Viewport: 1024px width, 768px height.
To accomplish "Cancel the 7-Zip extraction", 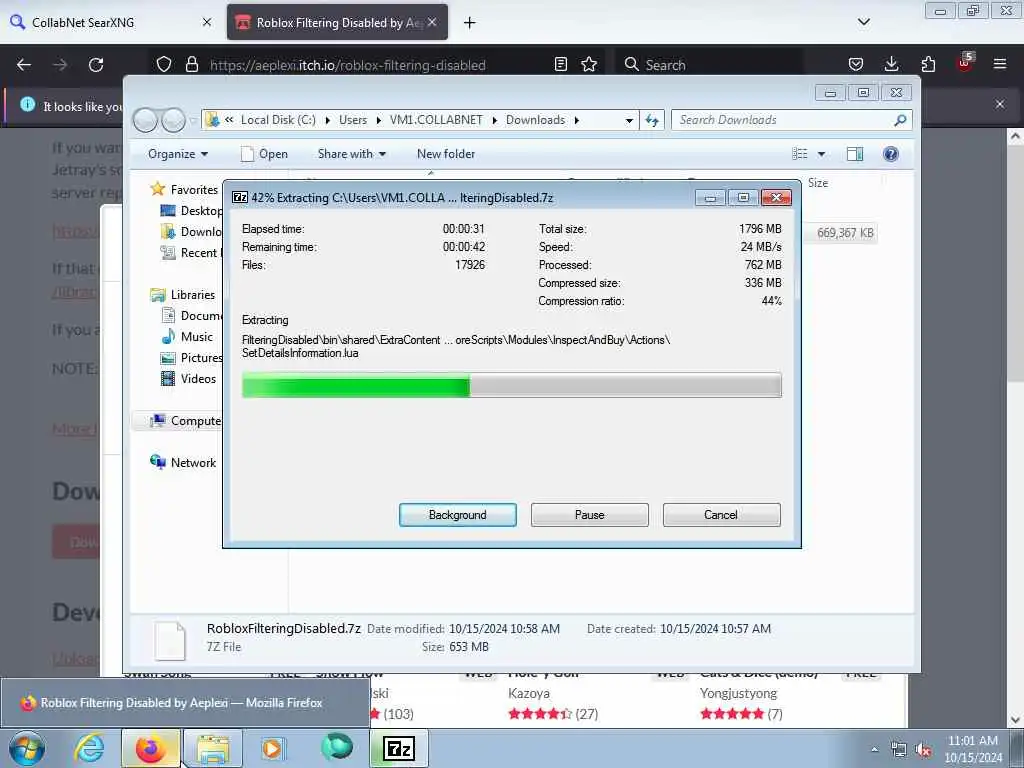I will (x=721, y=515).
